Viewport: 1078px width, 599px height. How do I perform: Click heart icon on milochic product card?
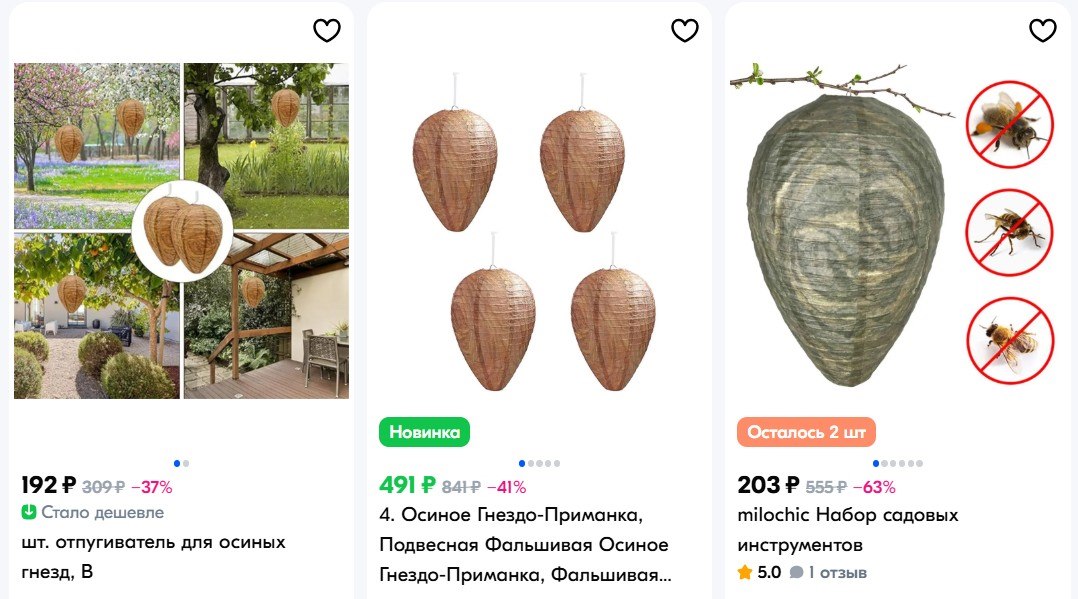[1042, 30]
